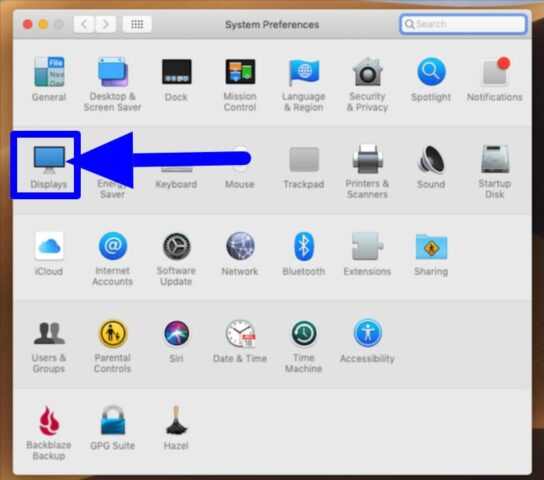Click the back navigation arrow
The width and height of the screenshot is (544, 480).
click(x=84, y=24)
